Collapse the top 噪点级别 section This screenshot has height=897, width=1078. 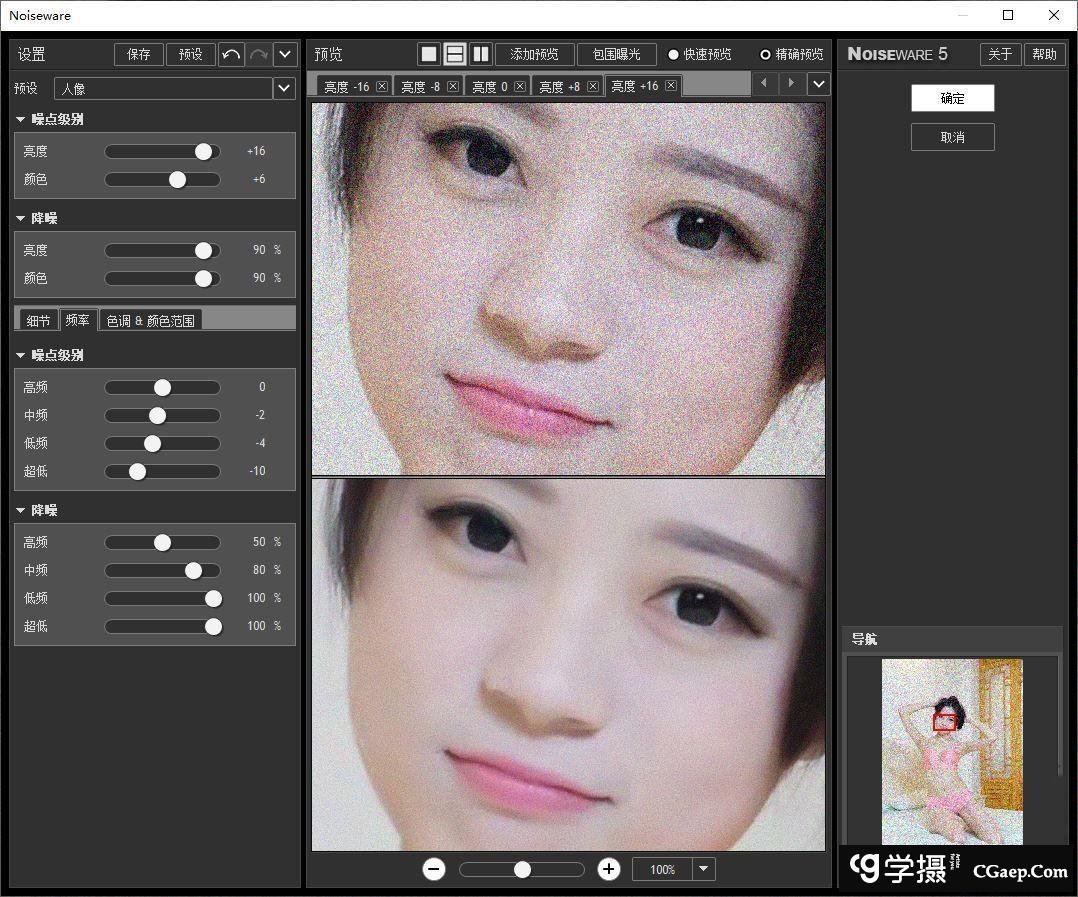21,119
